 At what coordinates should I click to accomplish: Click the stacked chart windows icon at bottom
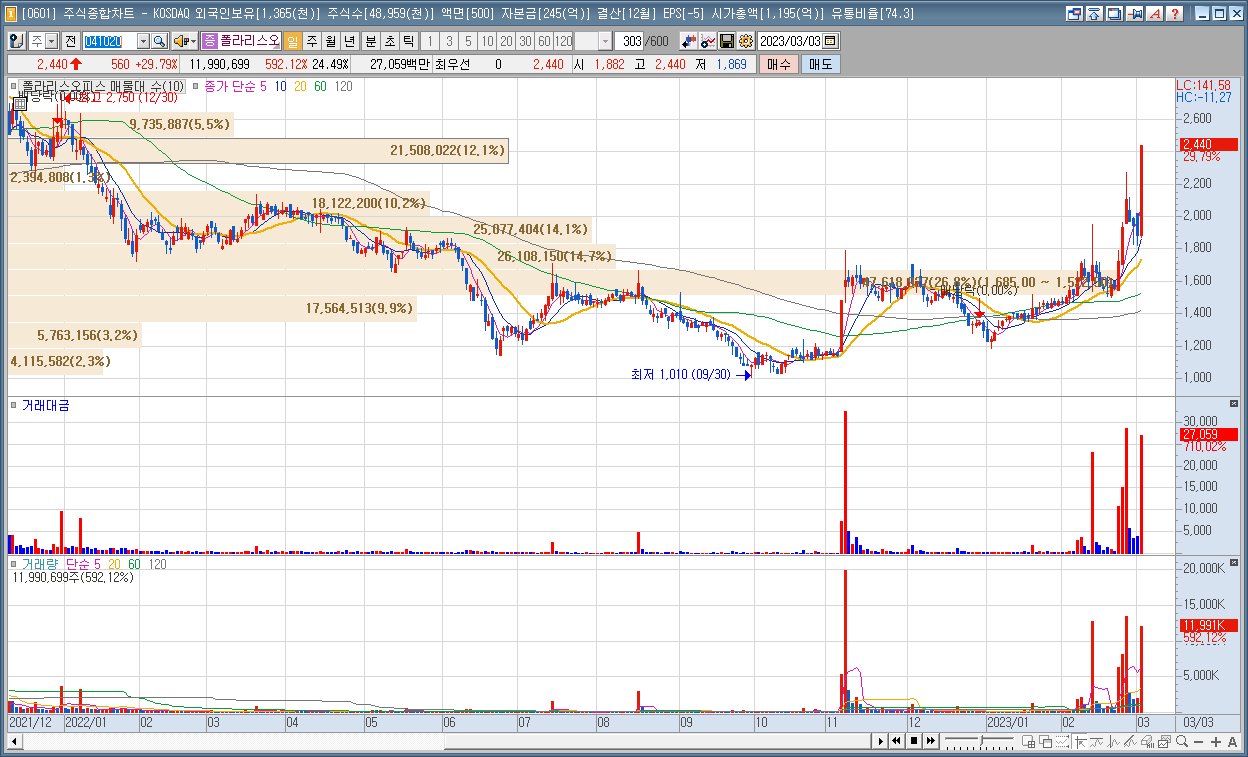click(x=1164, y=741)
